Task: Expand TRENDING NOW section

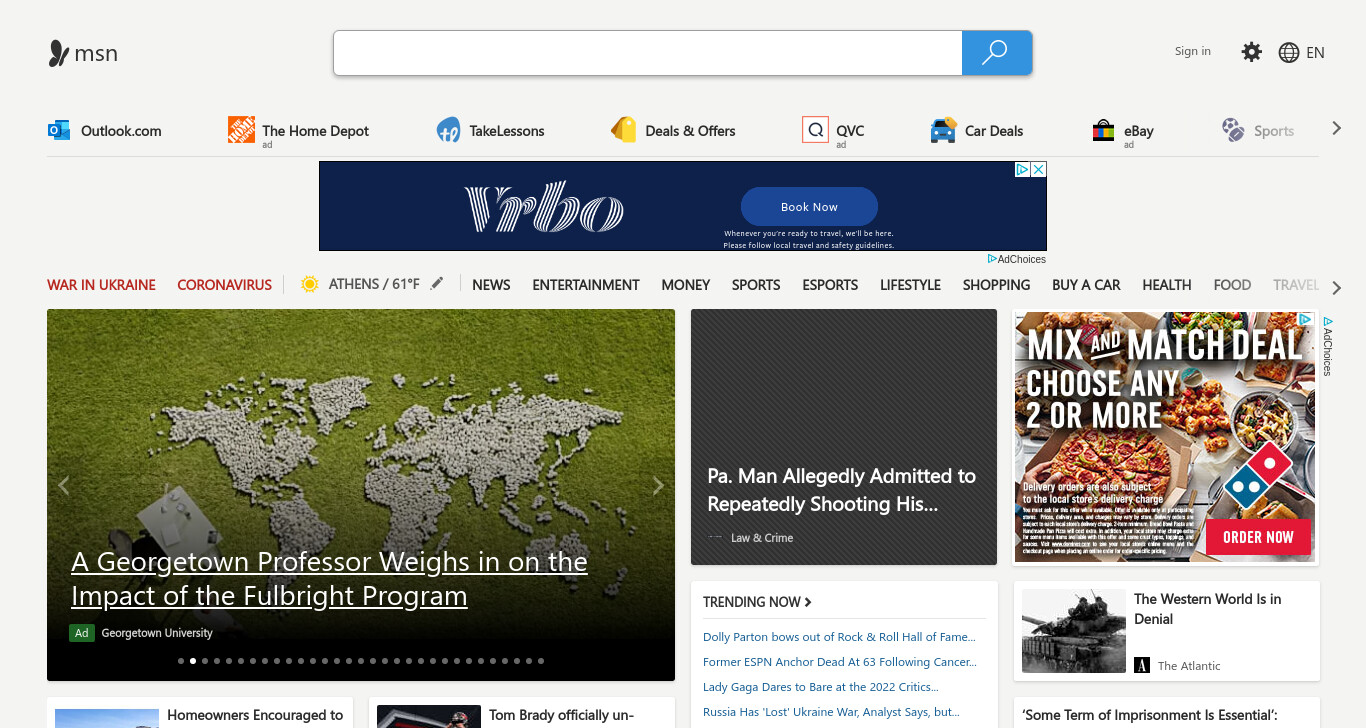Action: pyautogui.click(x=757, y=602)
